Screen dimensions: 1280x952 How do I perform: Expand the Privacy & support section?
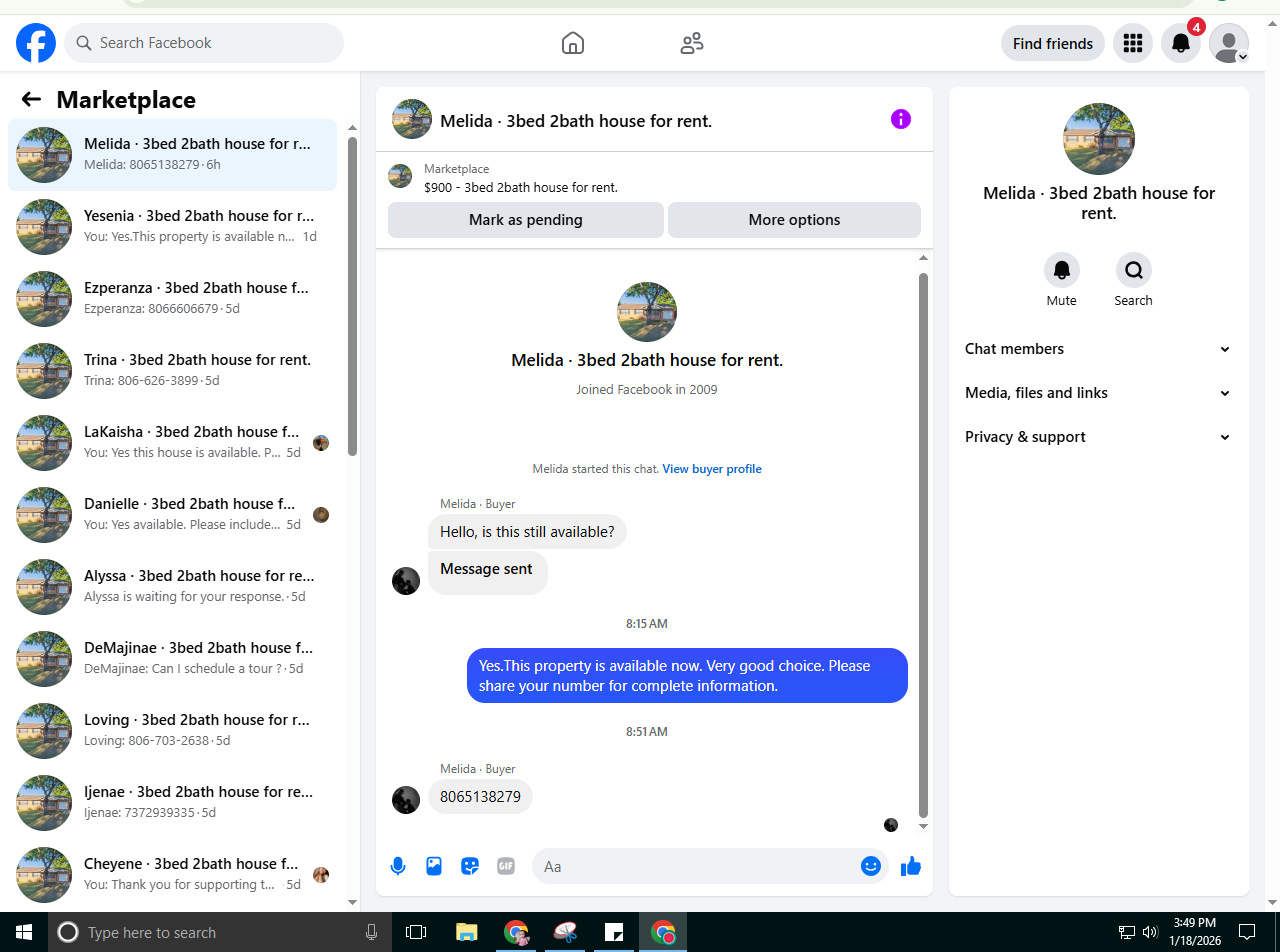(x=1099, y=437)
